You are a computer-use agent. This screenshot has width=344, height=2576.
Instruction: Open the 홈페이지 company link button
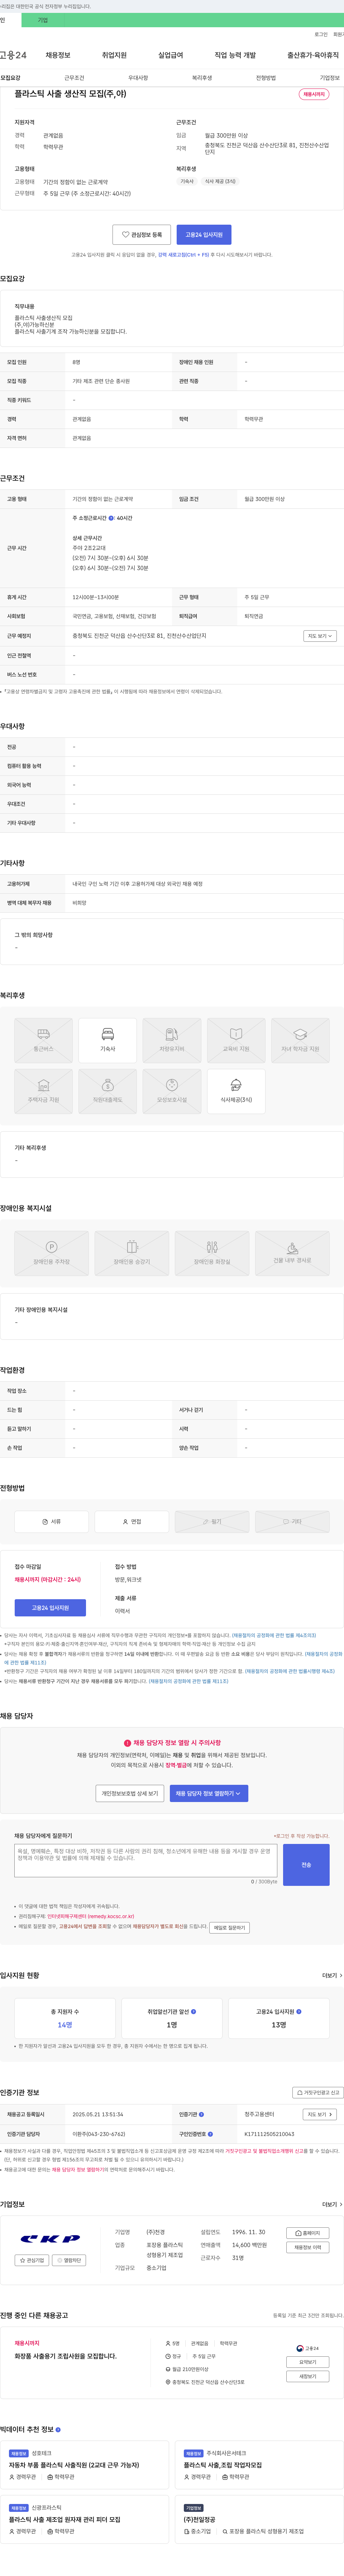coord(308,2233)
